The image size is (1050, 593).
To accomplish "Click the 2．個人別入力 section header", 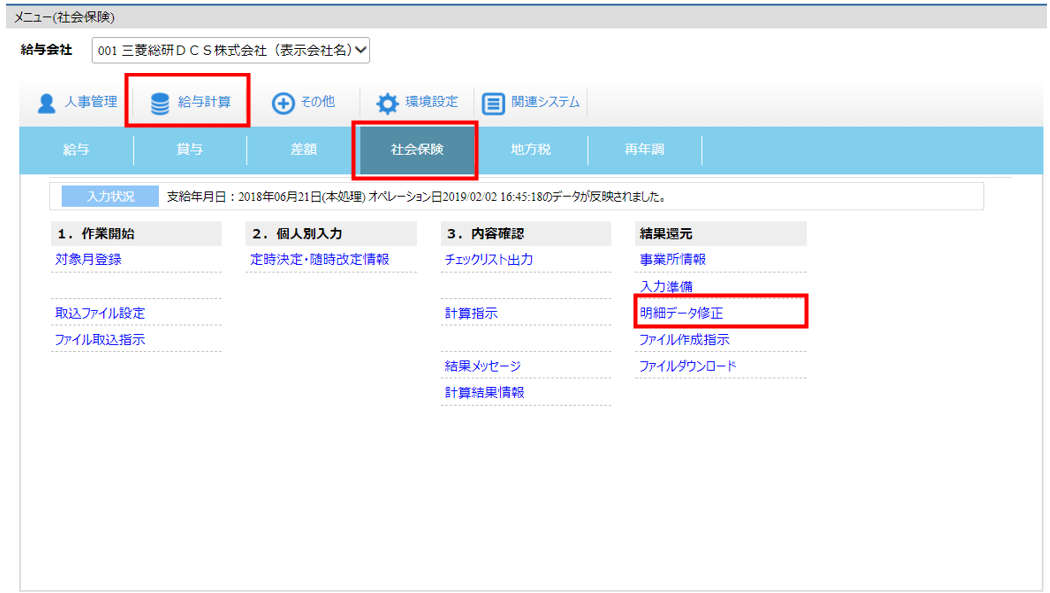I will [x=331, y=234].
